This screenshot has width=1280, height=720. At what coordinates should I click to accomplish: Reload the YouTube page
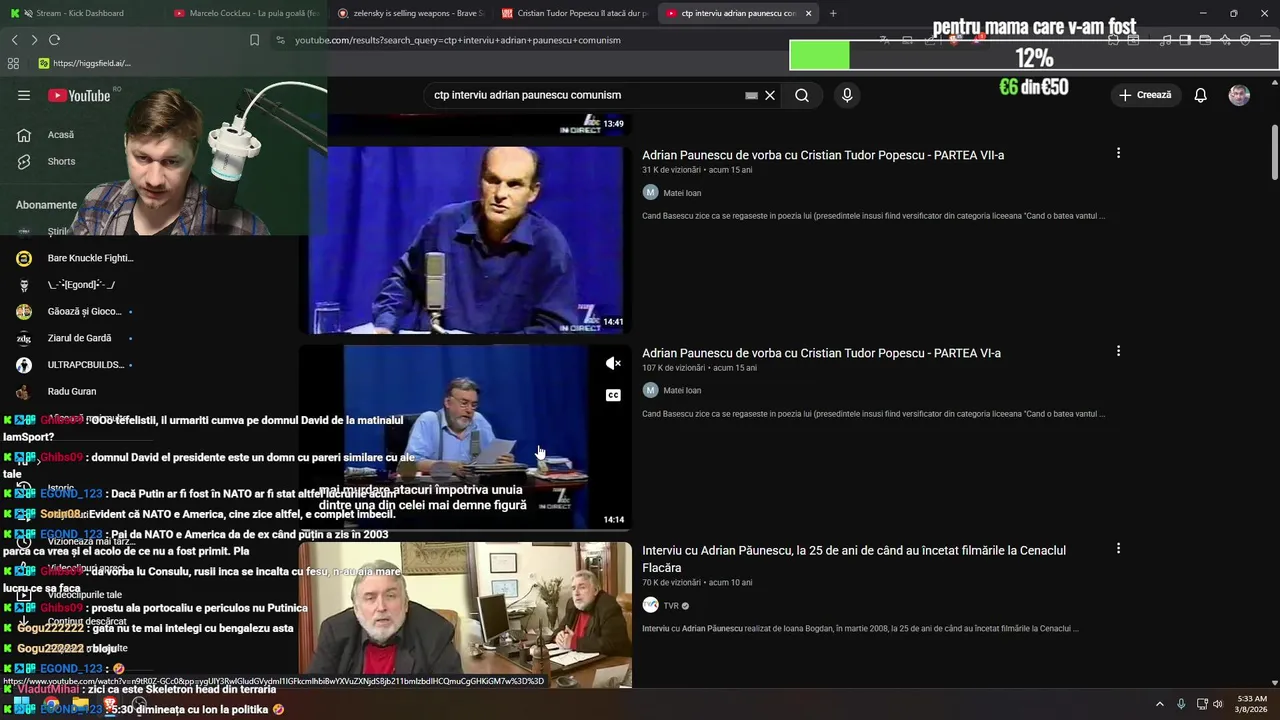click(54, 40)
